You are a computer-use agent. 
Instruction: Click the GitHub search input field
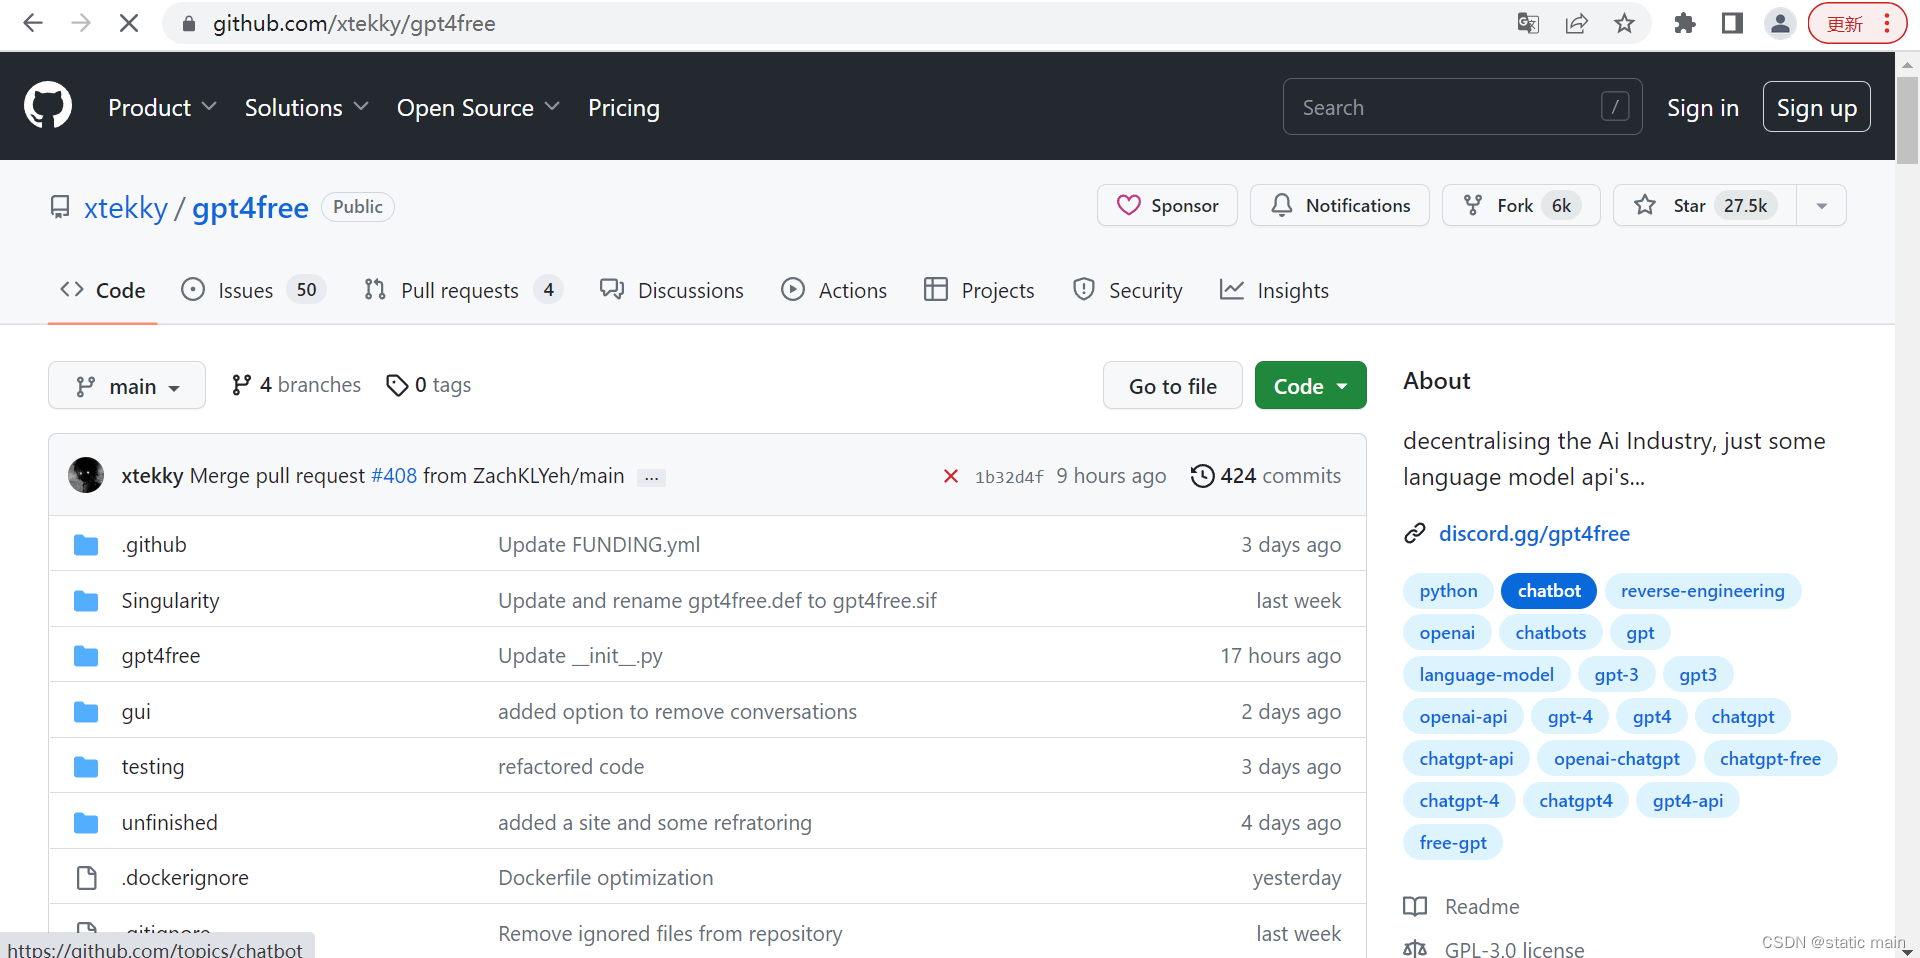click(x=1462, y=106)
